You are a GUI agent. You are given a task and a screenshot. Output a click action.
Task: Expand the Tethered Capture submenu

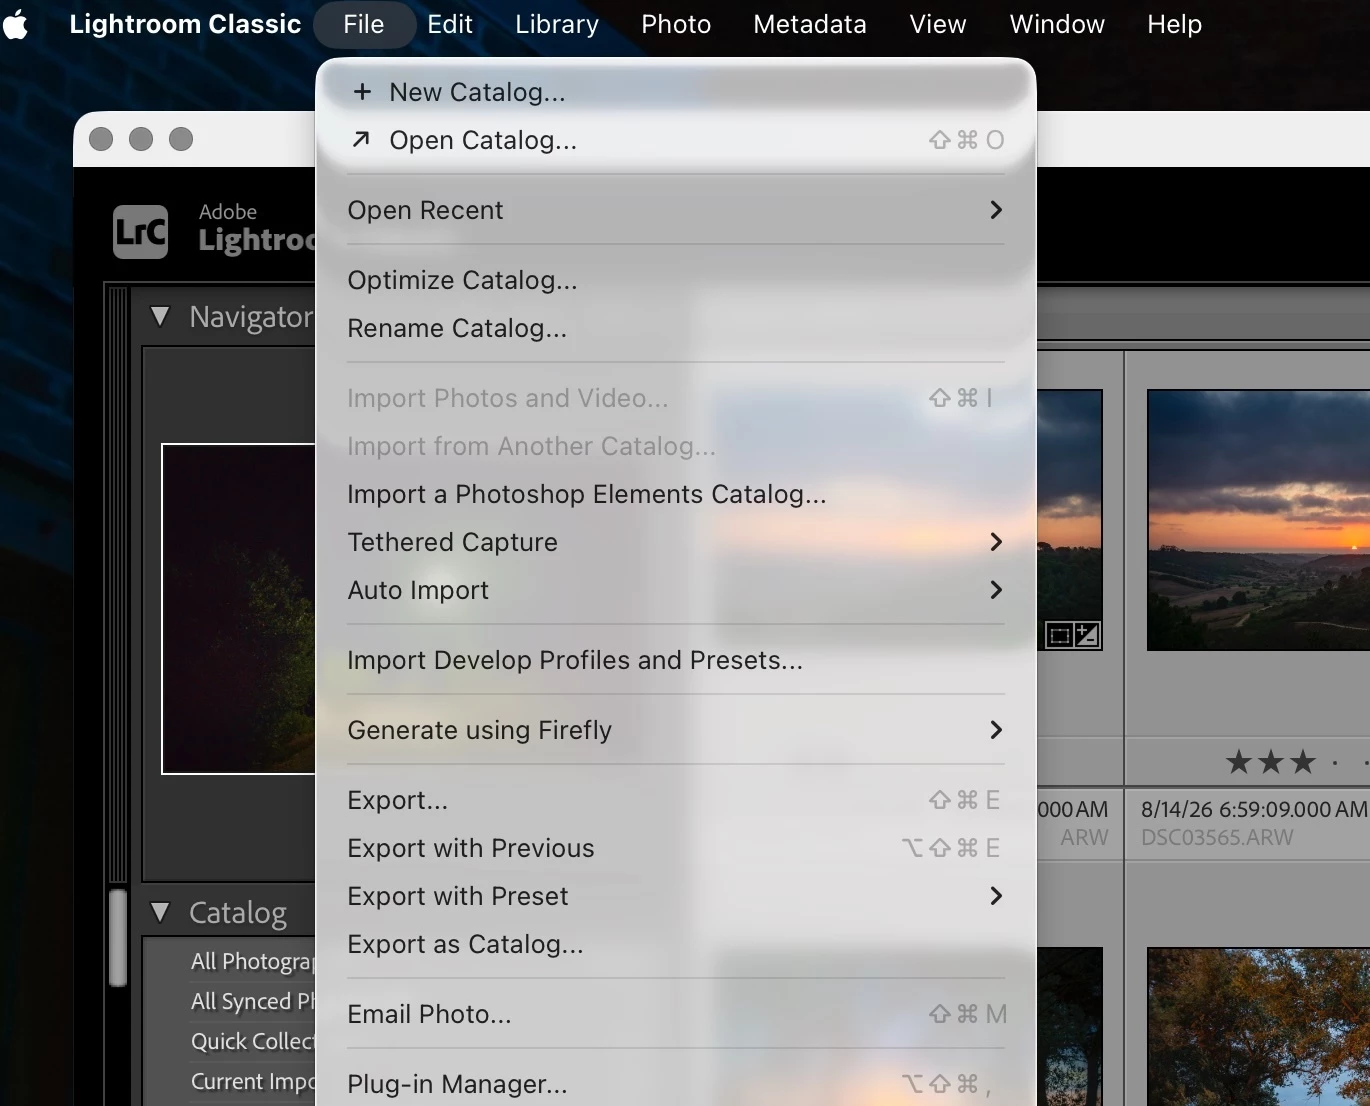(676, 542)
